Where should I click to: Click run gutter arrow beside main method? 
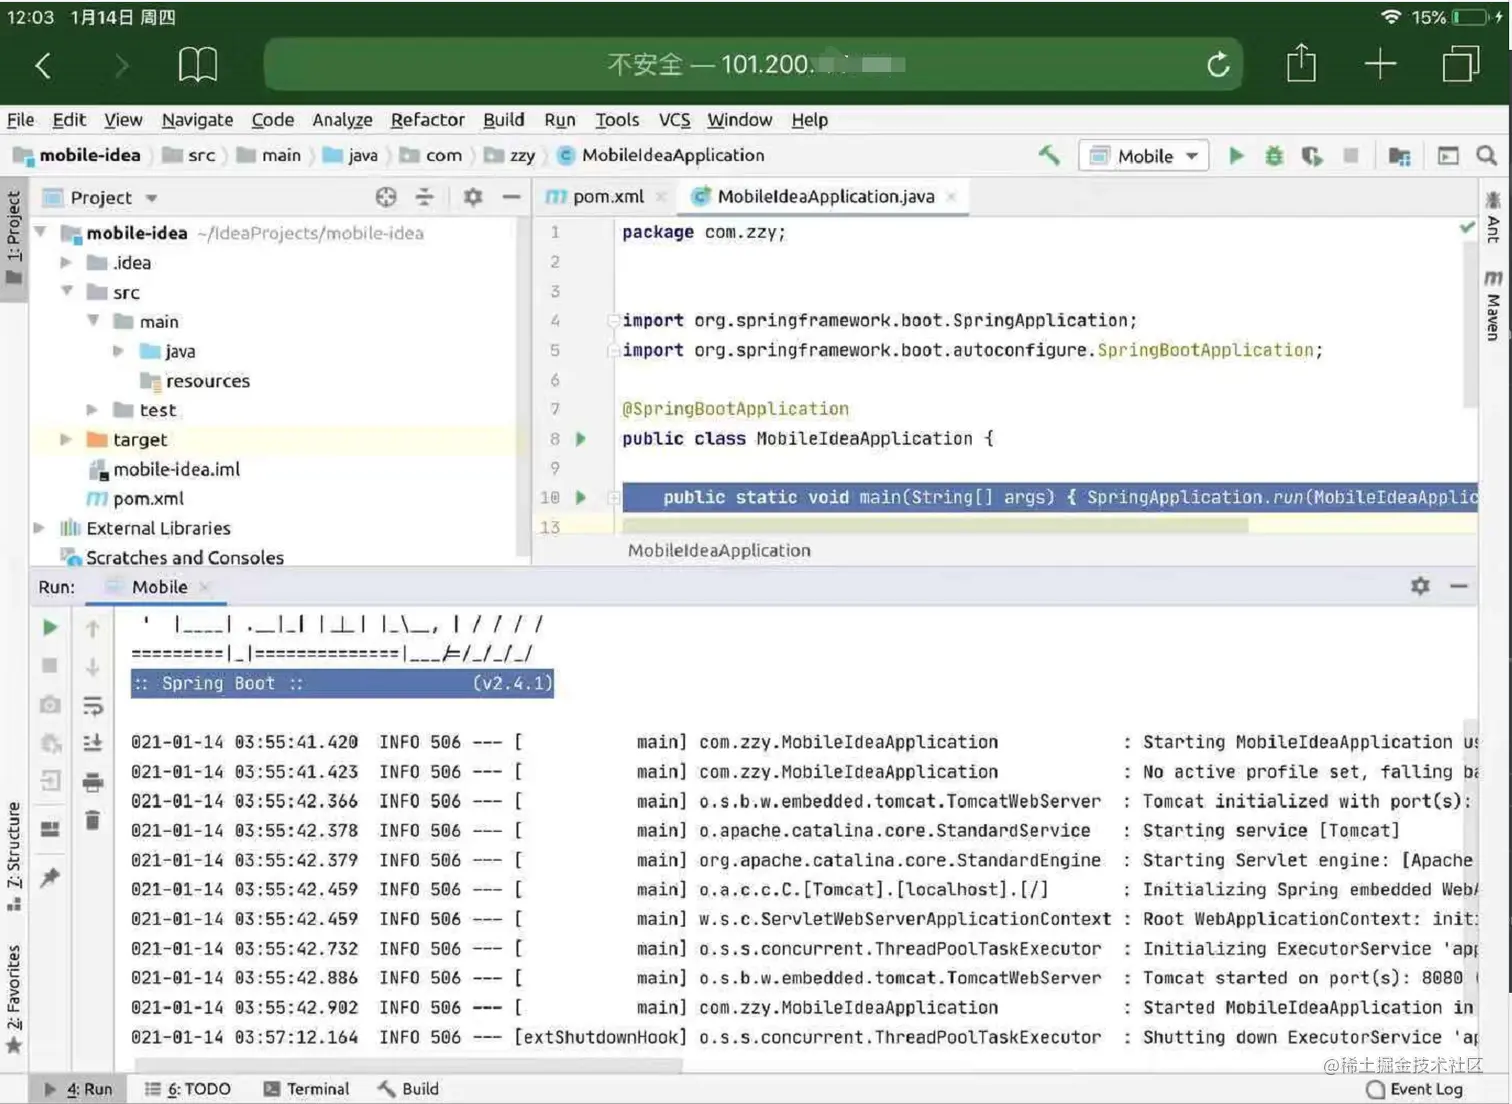coord(581,497)
